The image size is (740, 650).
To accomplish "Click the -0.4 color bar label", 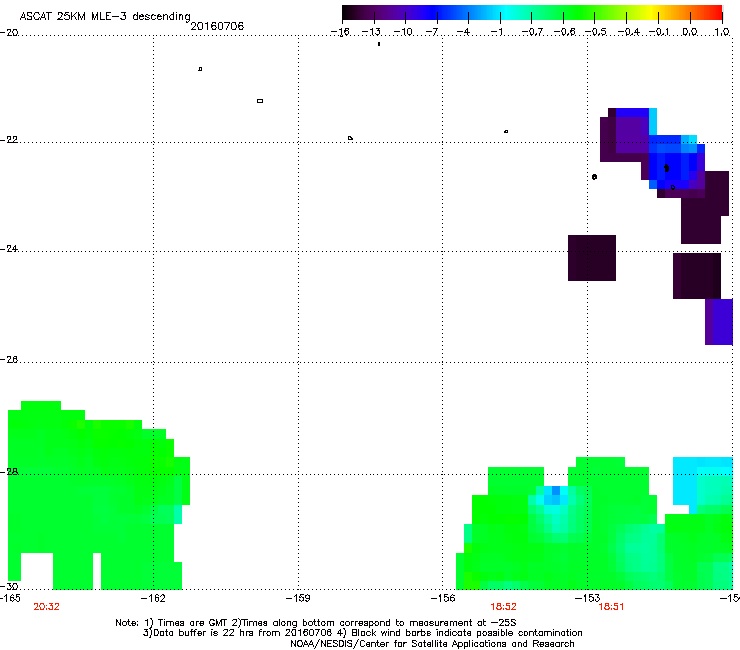I will (629, 32).
